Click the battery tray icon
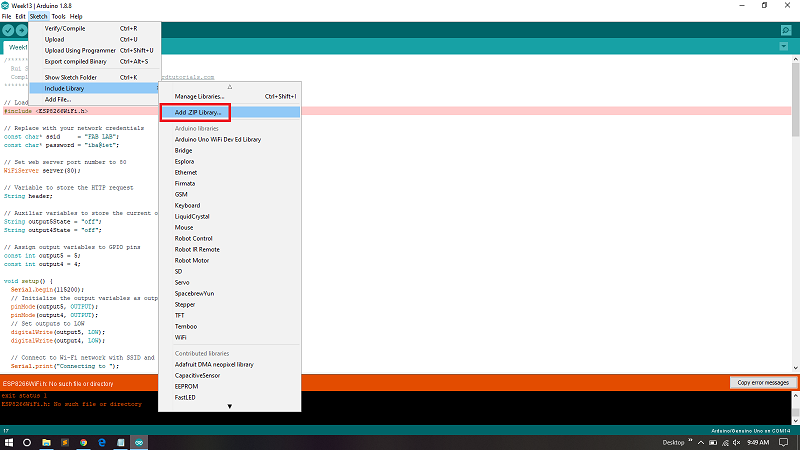The height and width of the screenshot is (450, 800). tap(713, 442)
